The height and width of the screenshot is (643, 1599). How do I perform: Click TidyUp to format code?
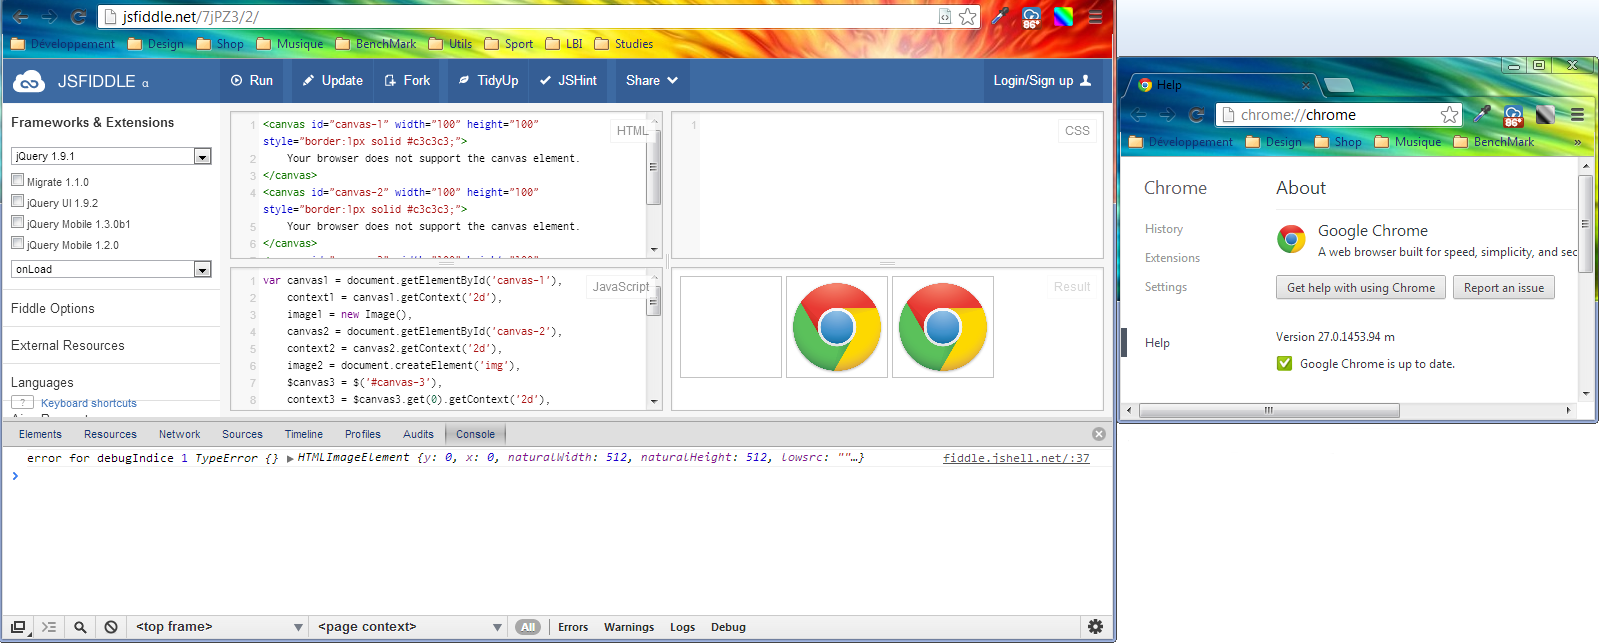pyautogui.click(x=488, y=81)
